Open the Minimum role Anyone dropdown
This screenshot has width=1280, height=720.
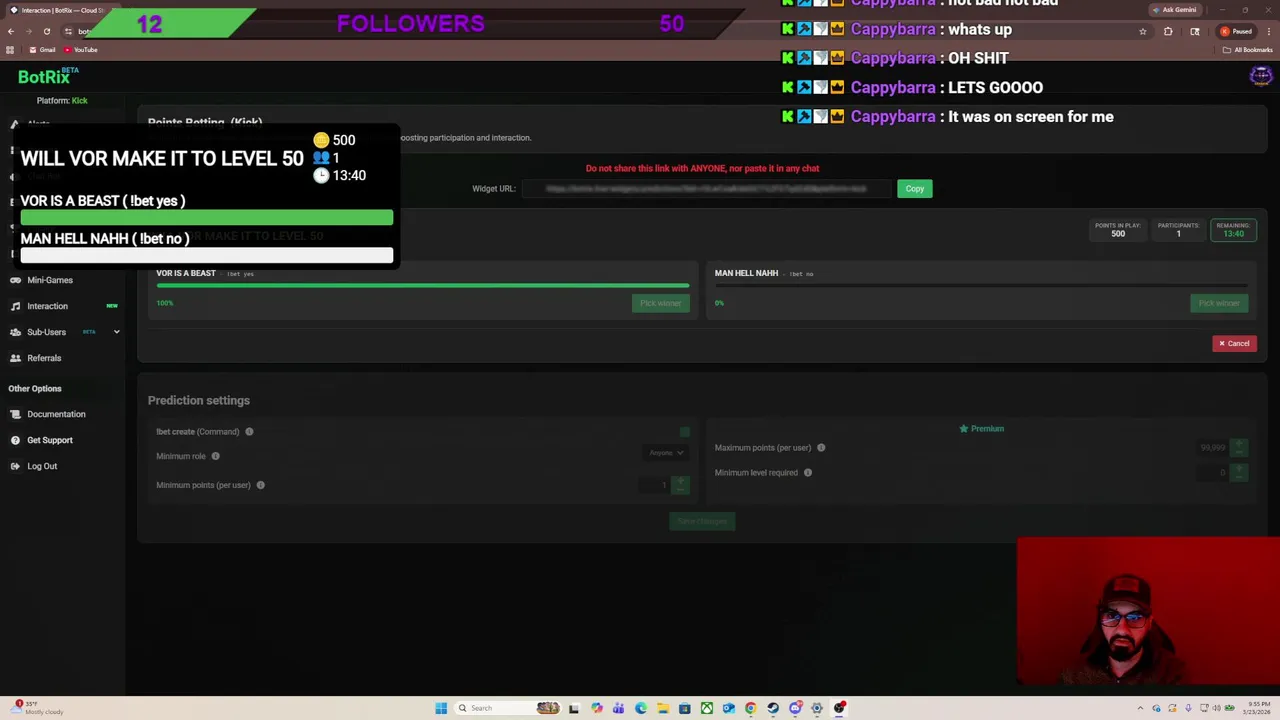(x=667, y=453)
